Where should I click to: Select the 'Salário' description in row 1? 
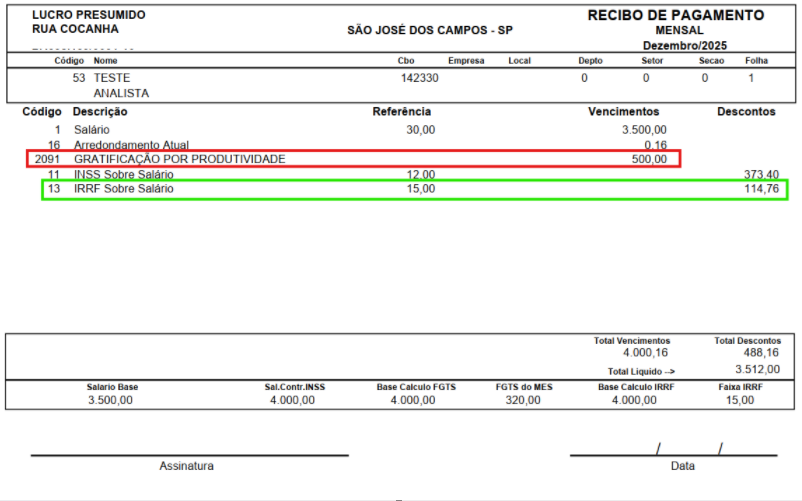point(92,130)
